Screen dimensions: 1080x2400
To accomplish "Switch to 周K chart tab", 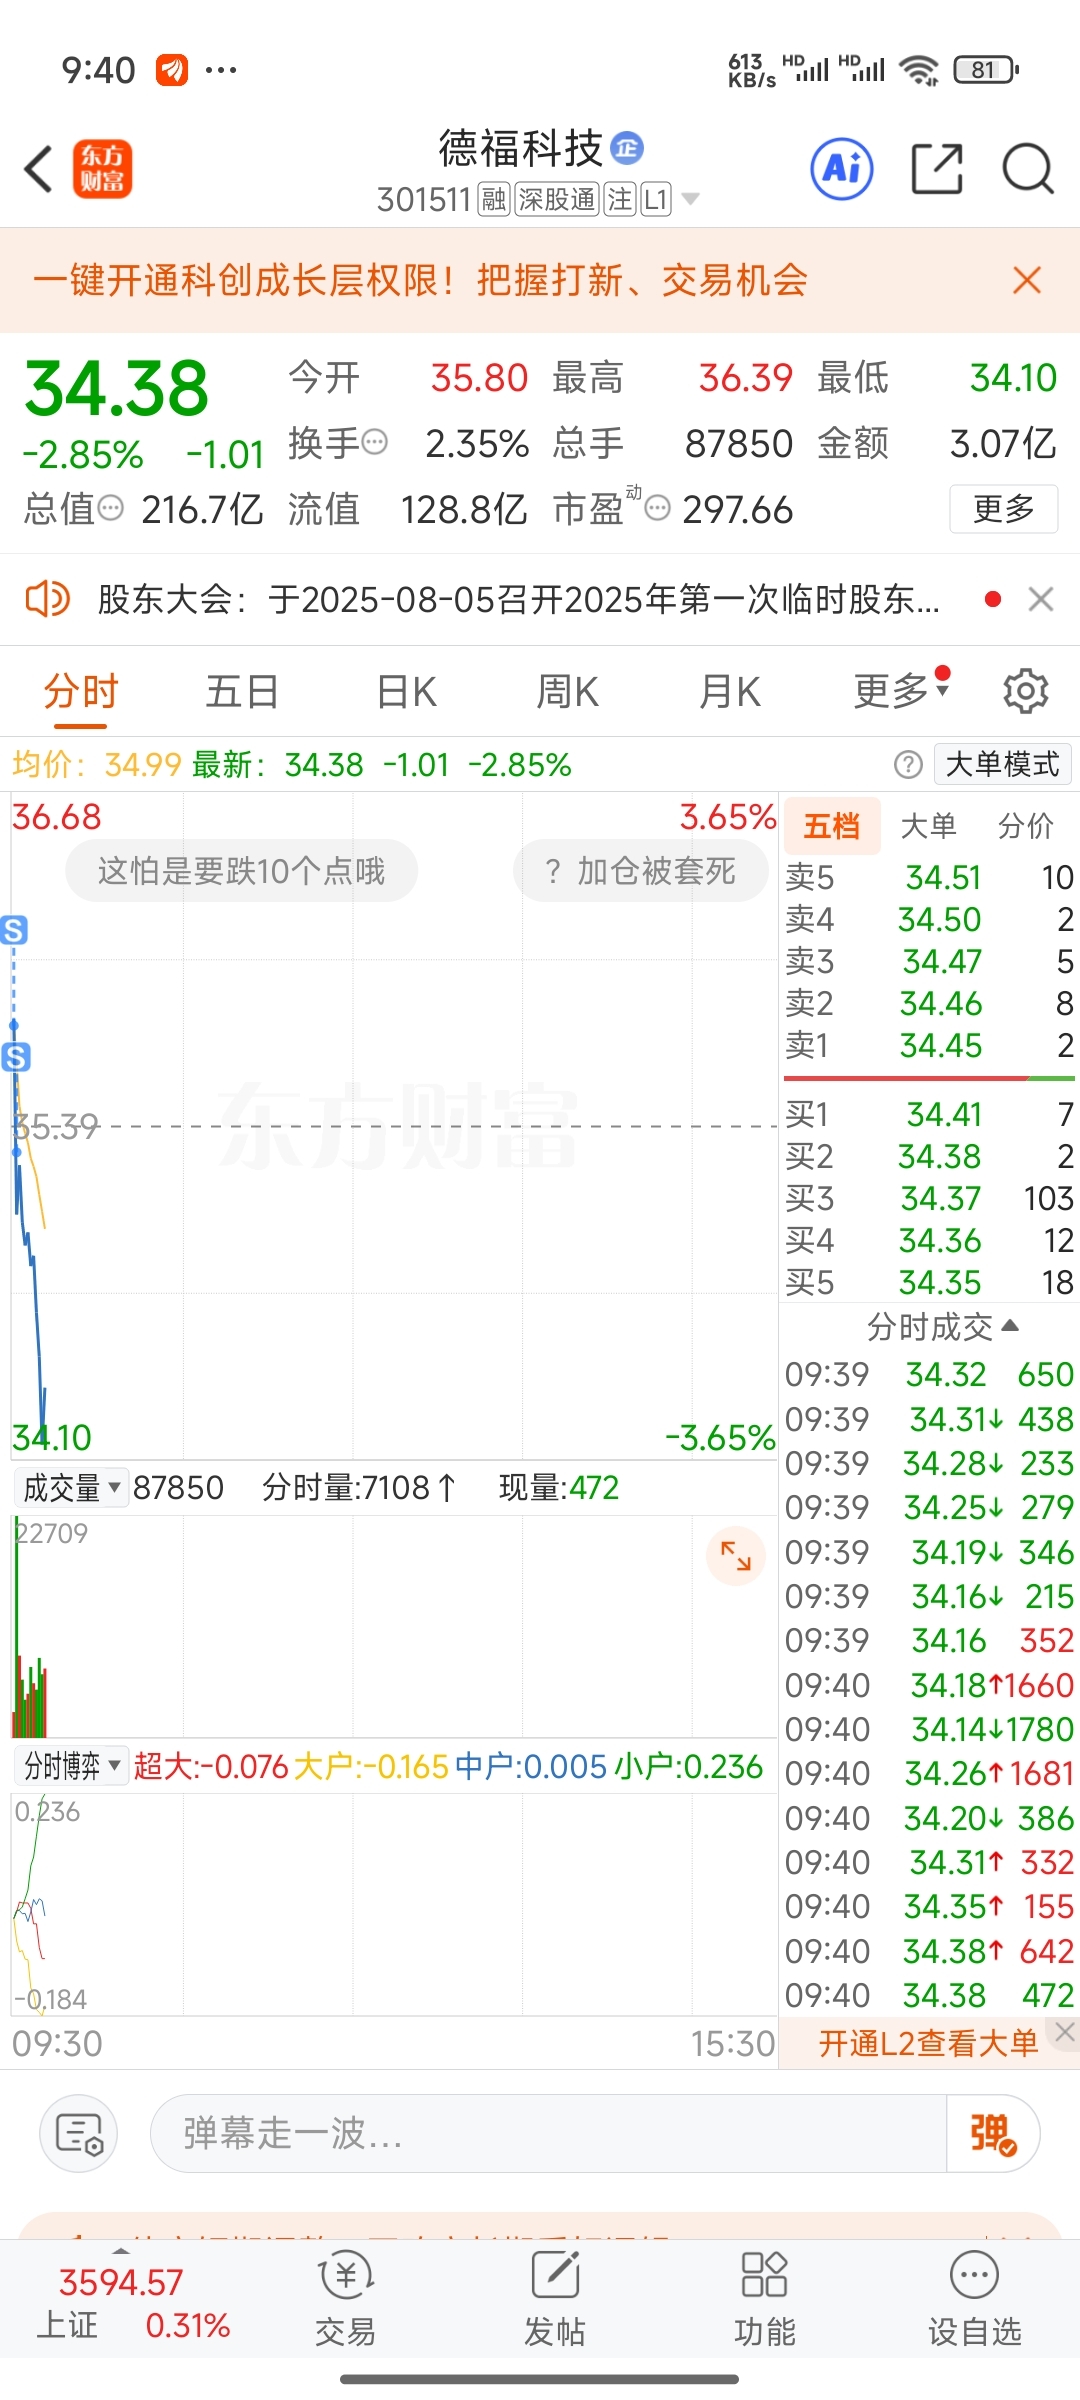I will (567, 691).
